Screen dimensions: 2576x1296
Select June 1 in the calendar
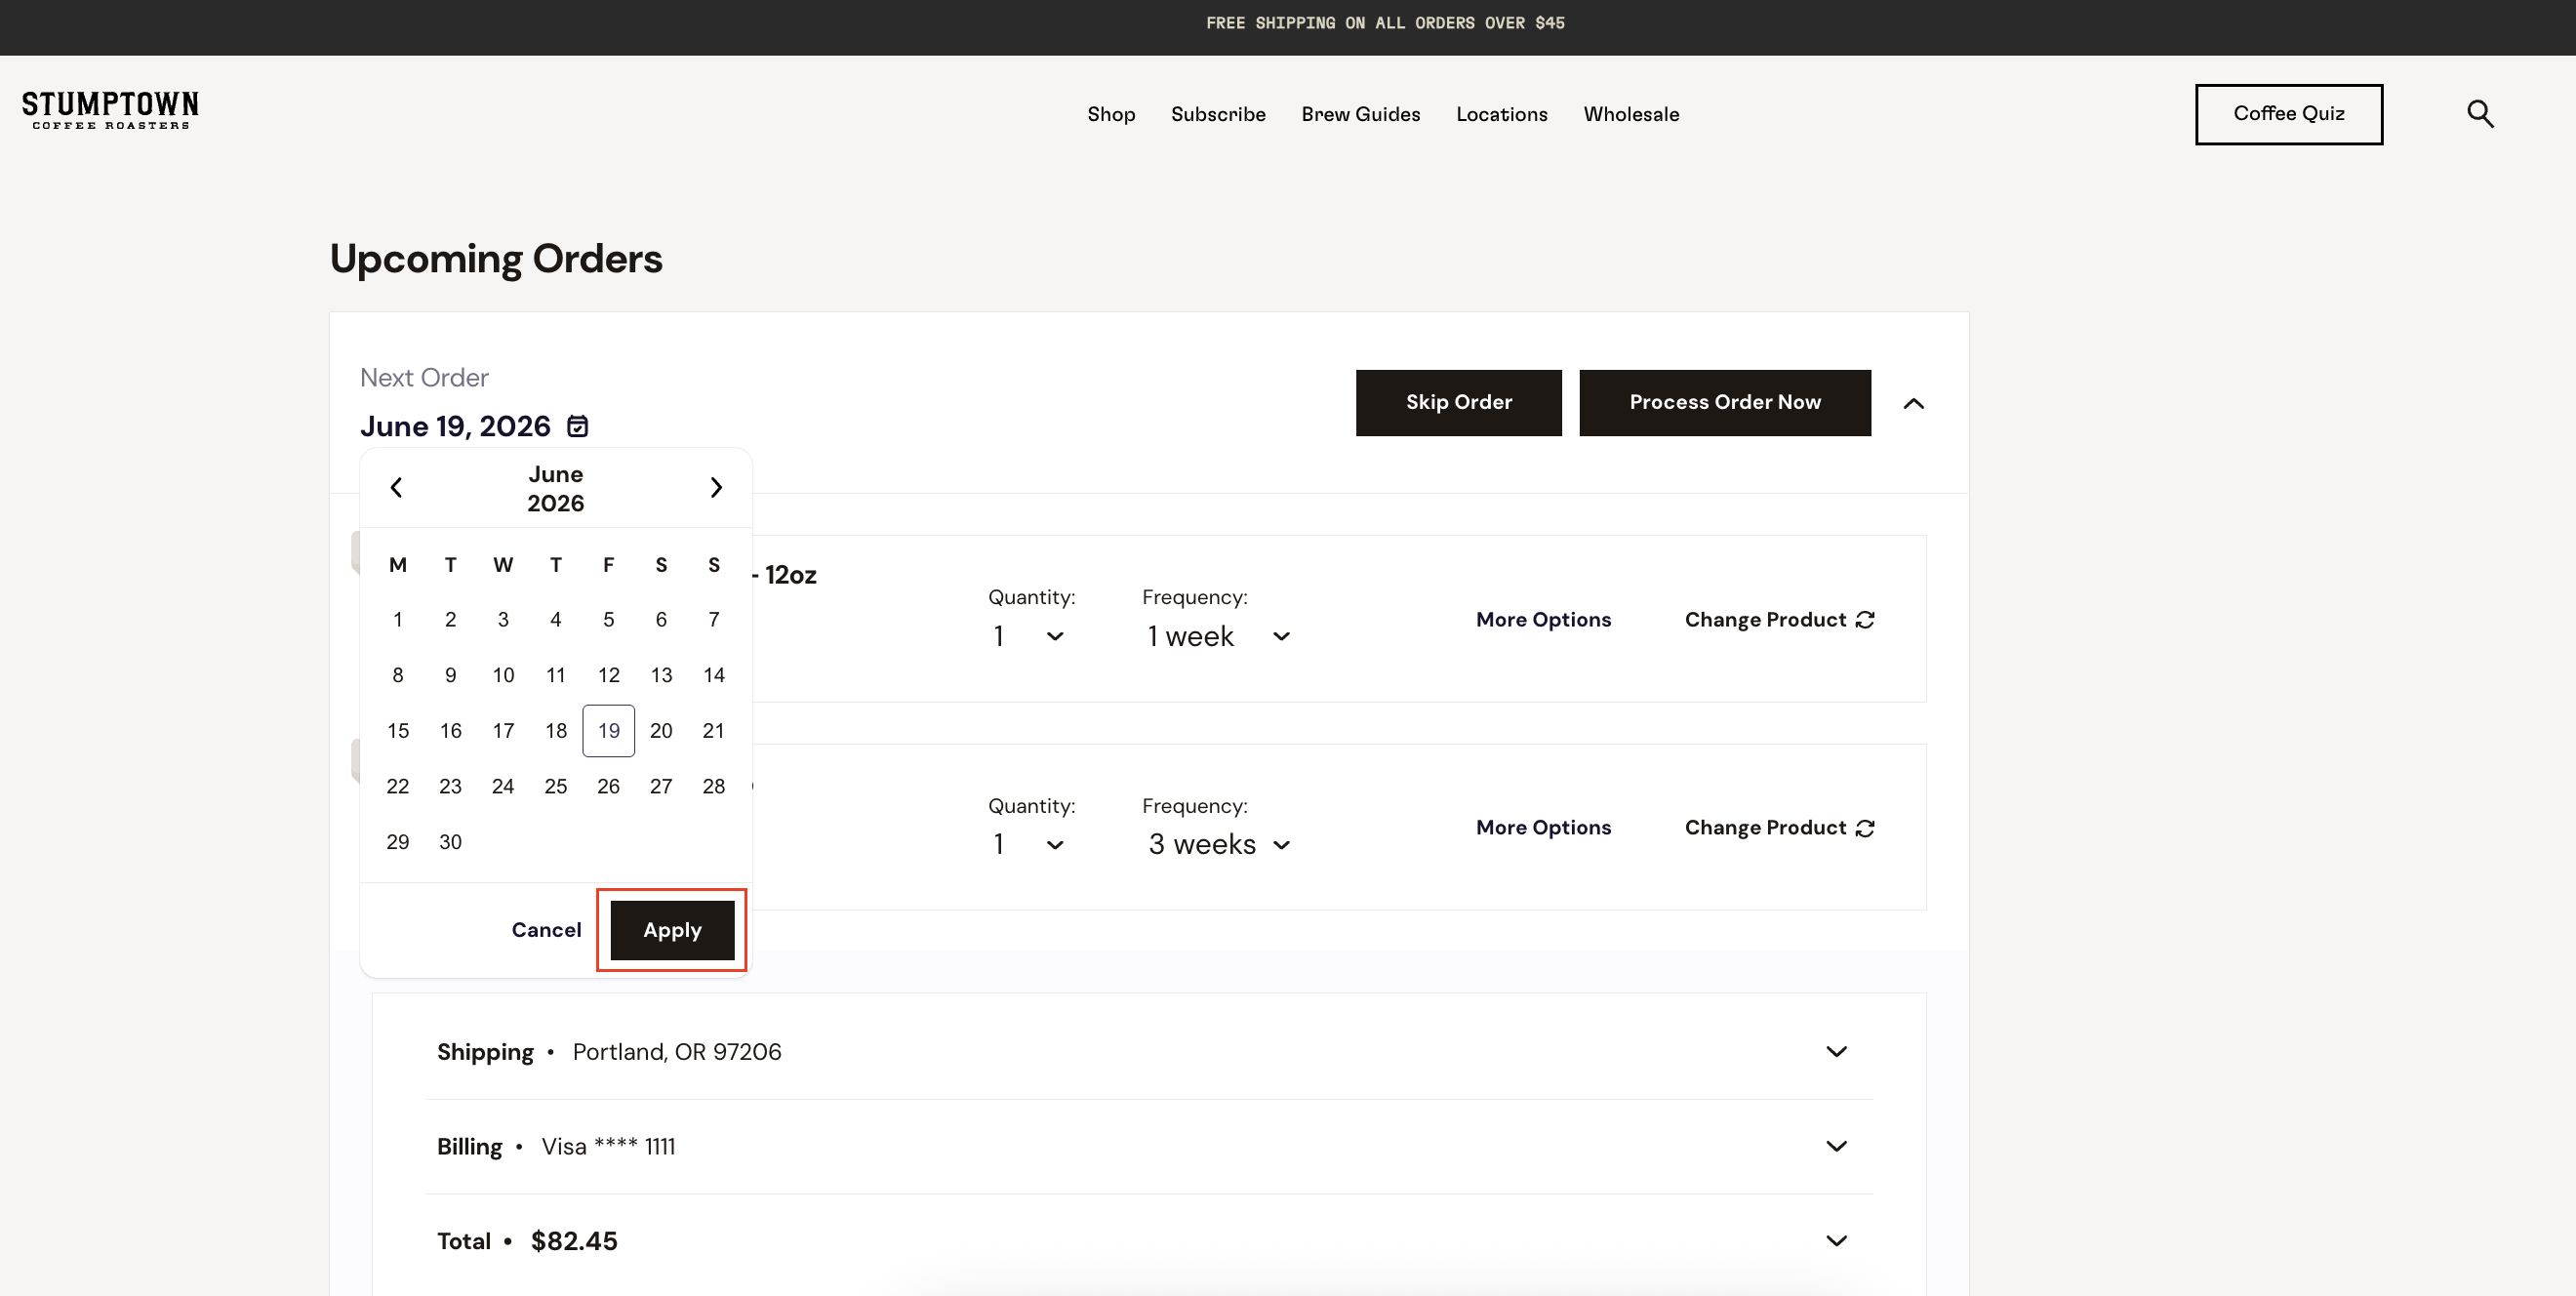(x=398, y=620)
